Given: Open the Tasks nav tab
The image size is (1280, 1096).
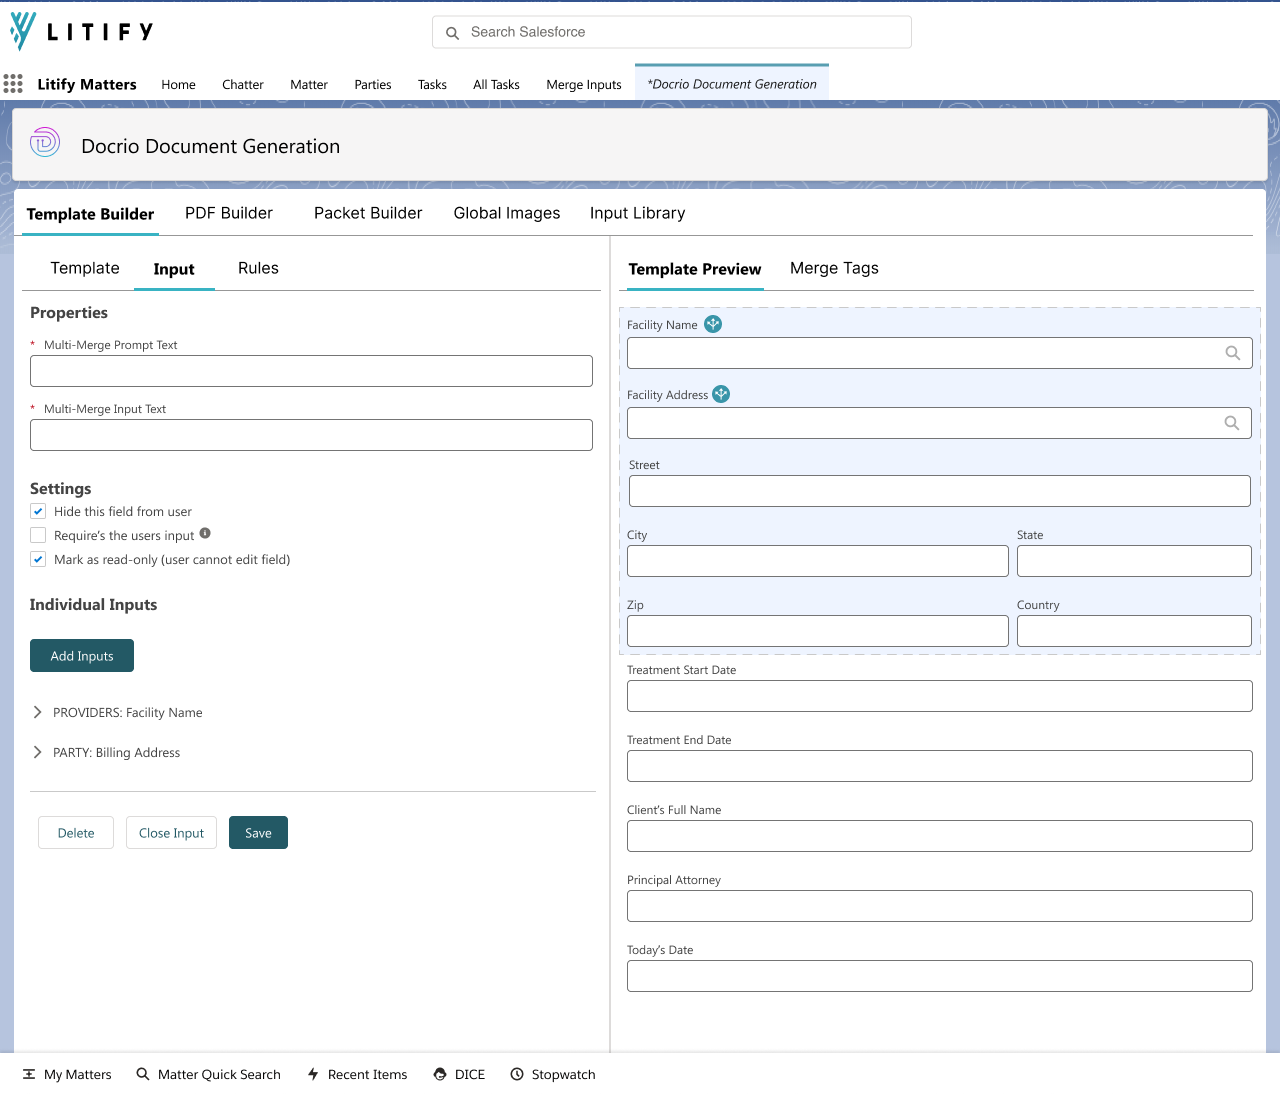Looking at the screenshot, I should [432, 85].
